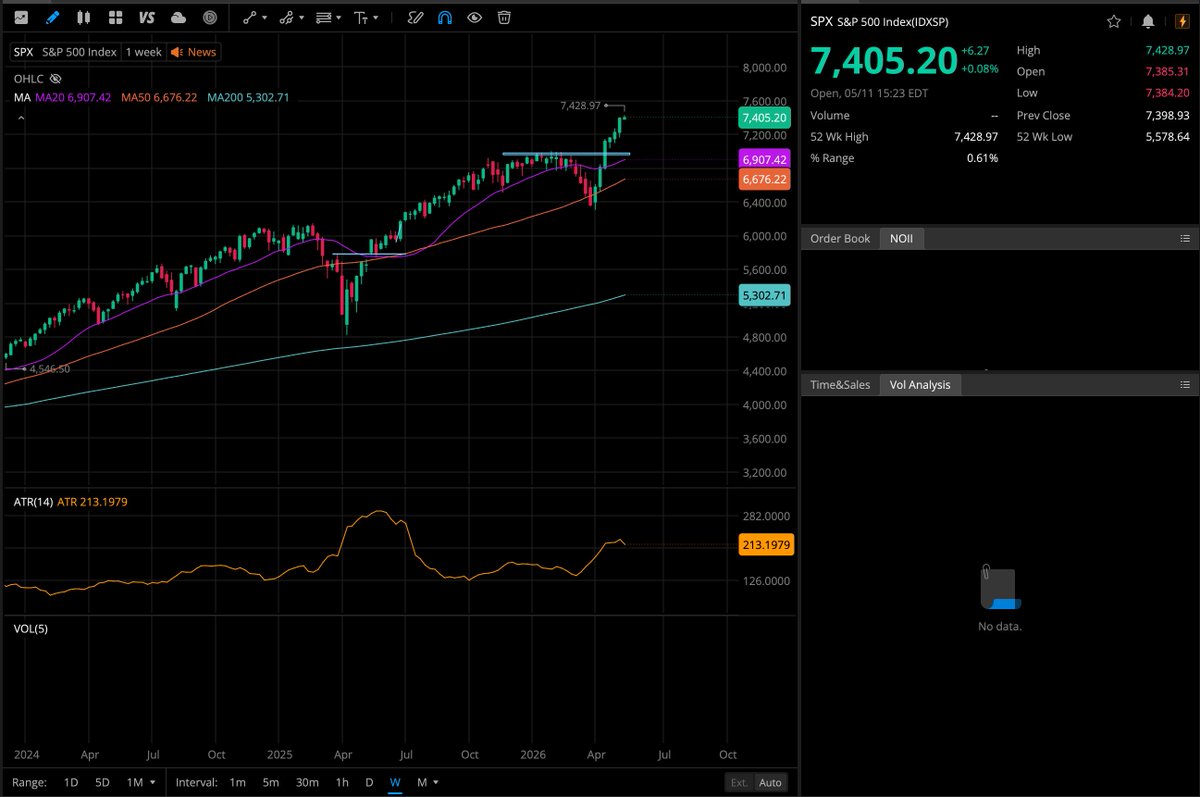
Task: Click the ATR(14) indicator label
Action: pos(33,501)
